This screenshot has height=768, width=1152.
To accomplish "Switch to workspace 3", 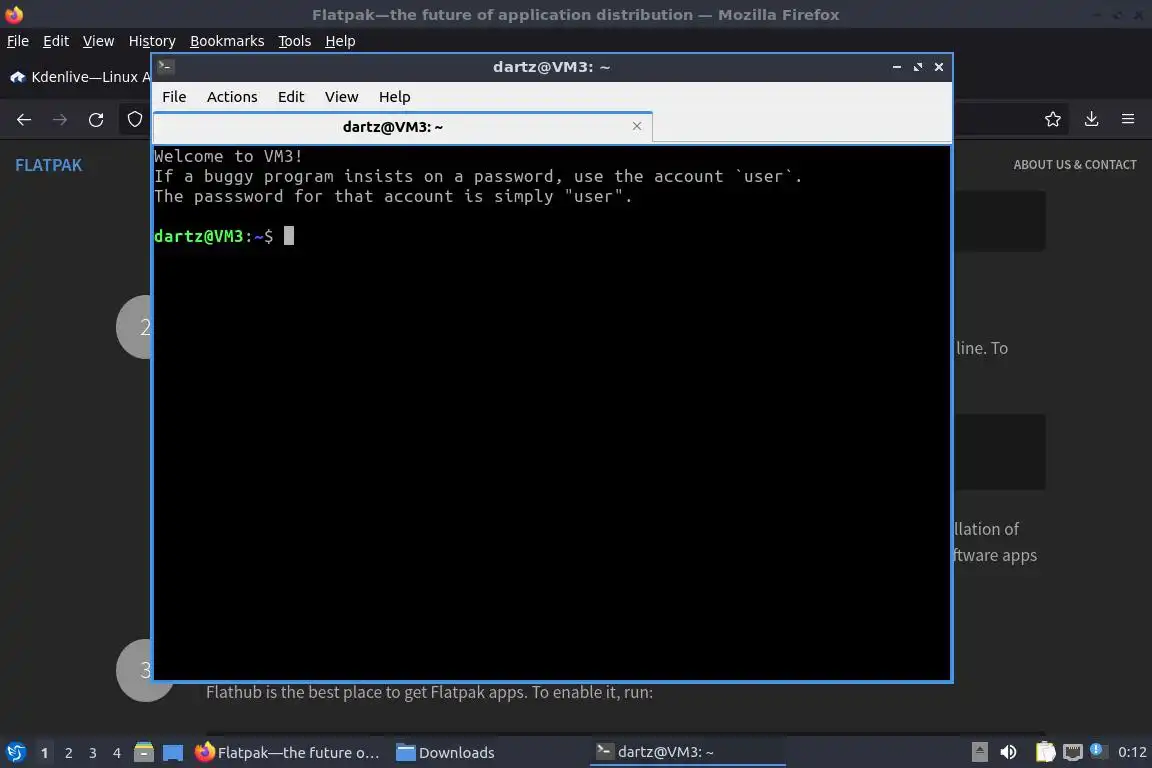I will (93, 753).
